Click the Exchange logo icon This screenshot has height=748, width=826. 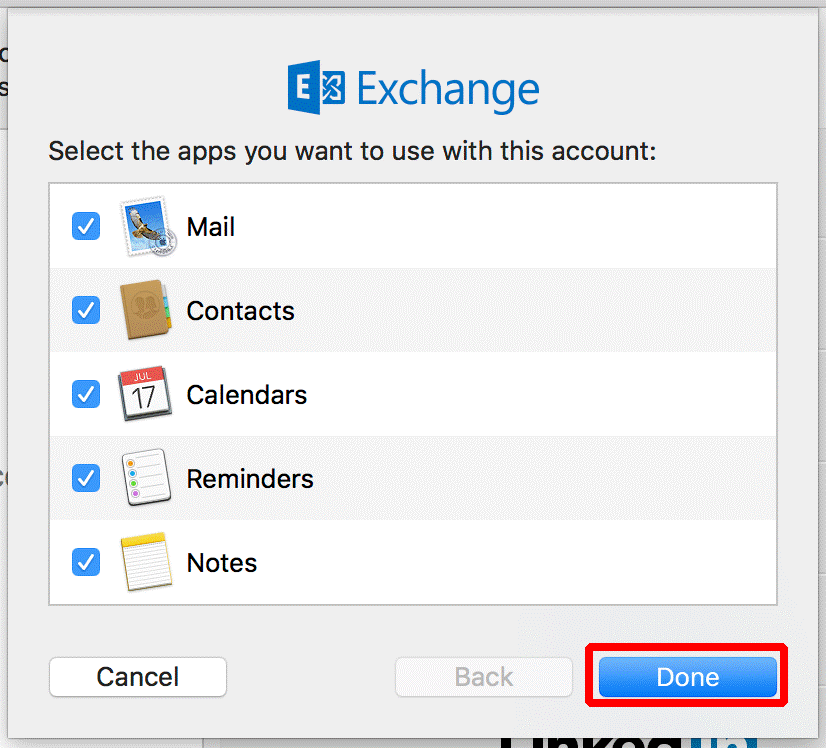point(316,87)
